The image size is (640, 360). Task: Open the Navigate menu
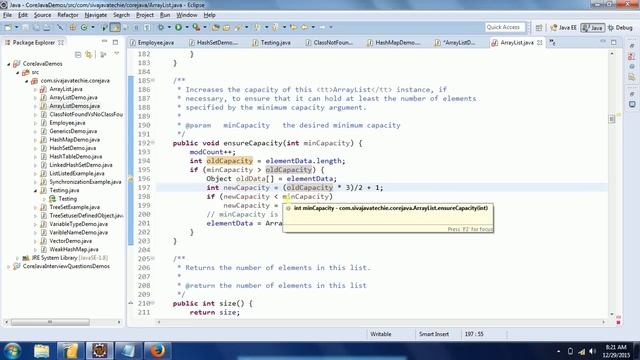[x=96, y=15]
